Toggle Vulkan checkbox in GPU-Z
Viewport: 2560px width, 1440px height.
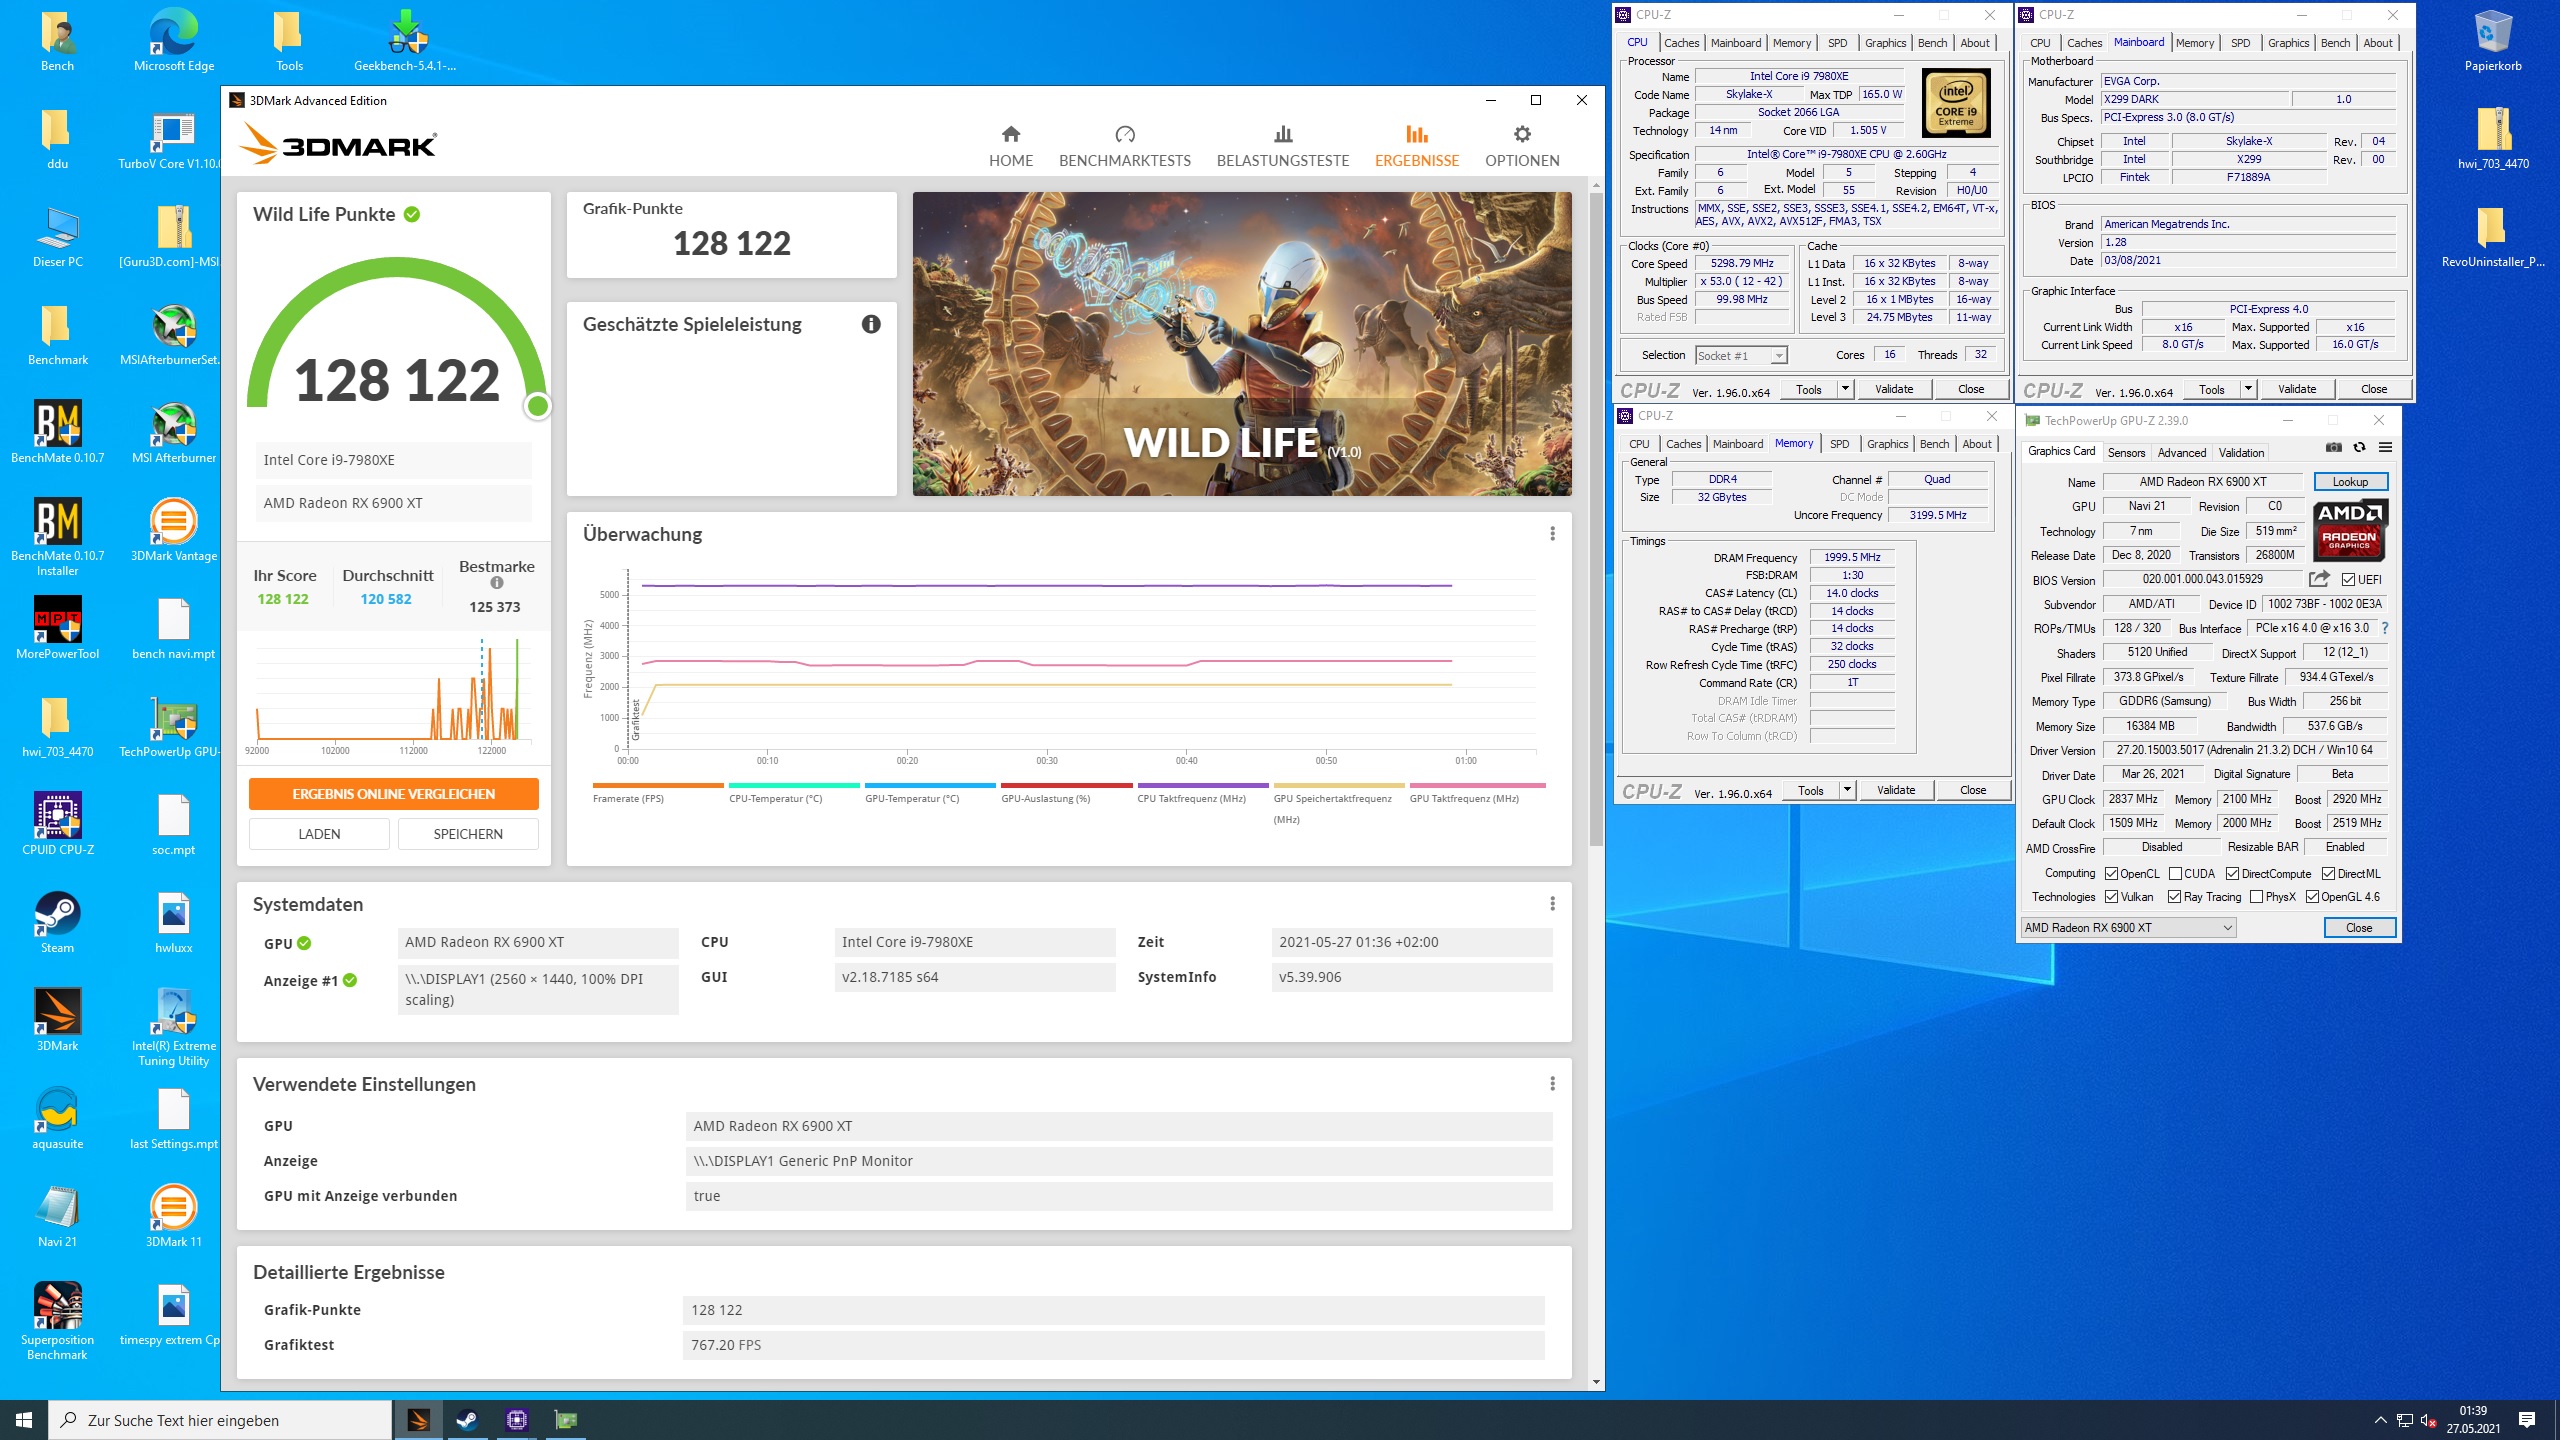tap(2111, 897)
